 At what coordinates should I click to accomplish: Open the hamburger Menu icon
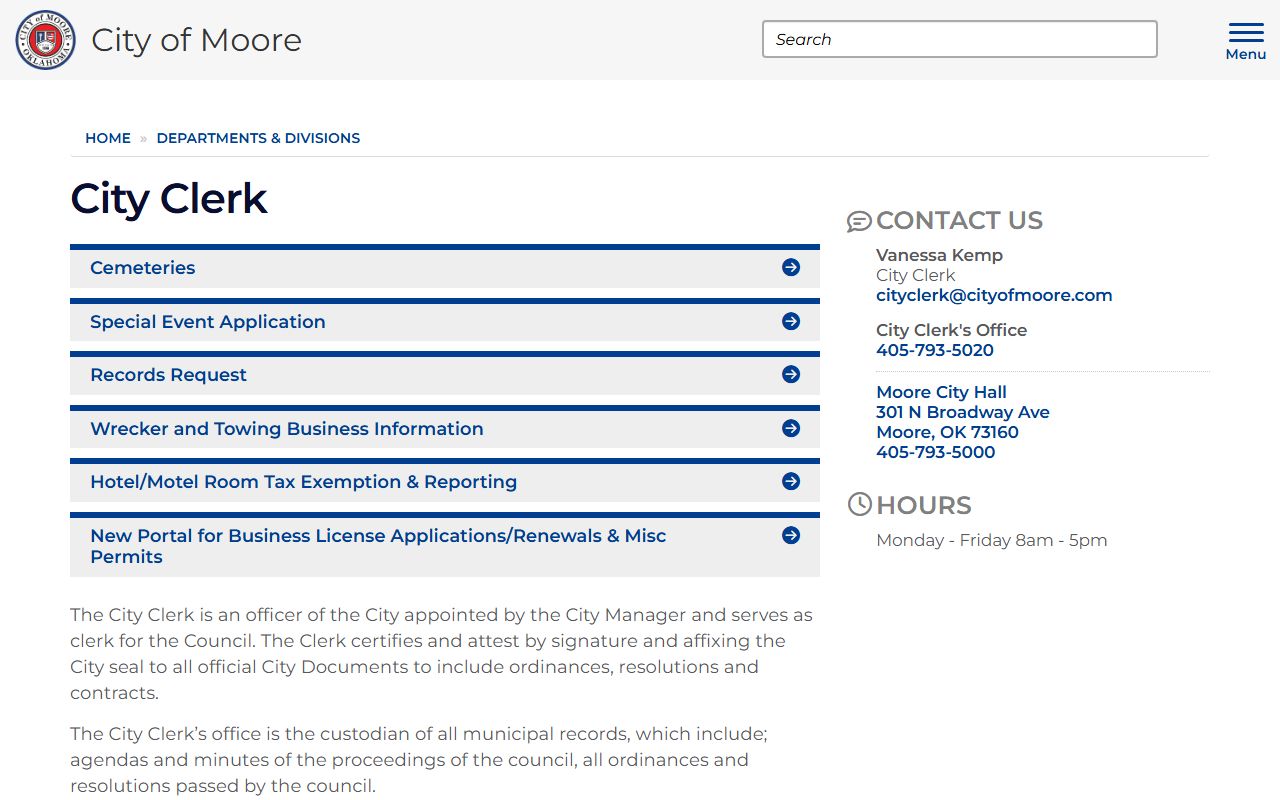pos(1245,41)
